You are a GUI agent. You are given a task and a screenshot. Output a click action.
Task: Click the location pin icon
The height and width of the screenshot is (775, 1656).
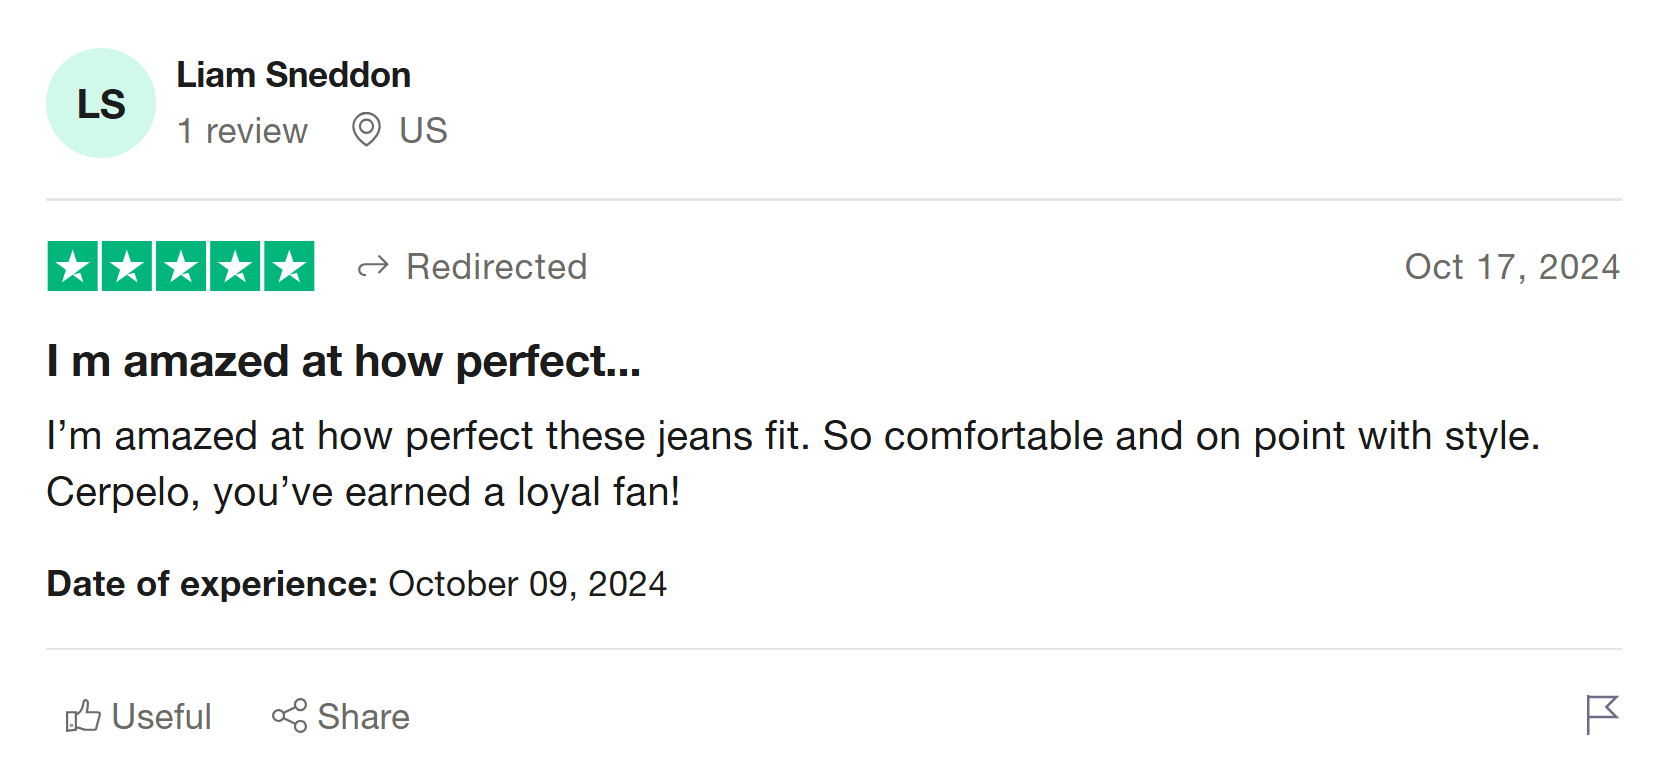point(366,130)
